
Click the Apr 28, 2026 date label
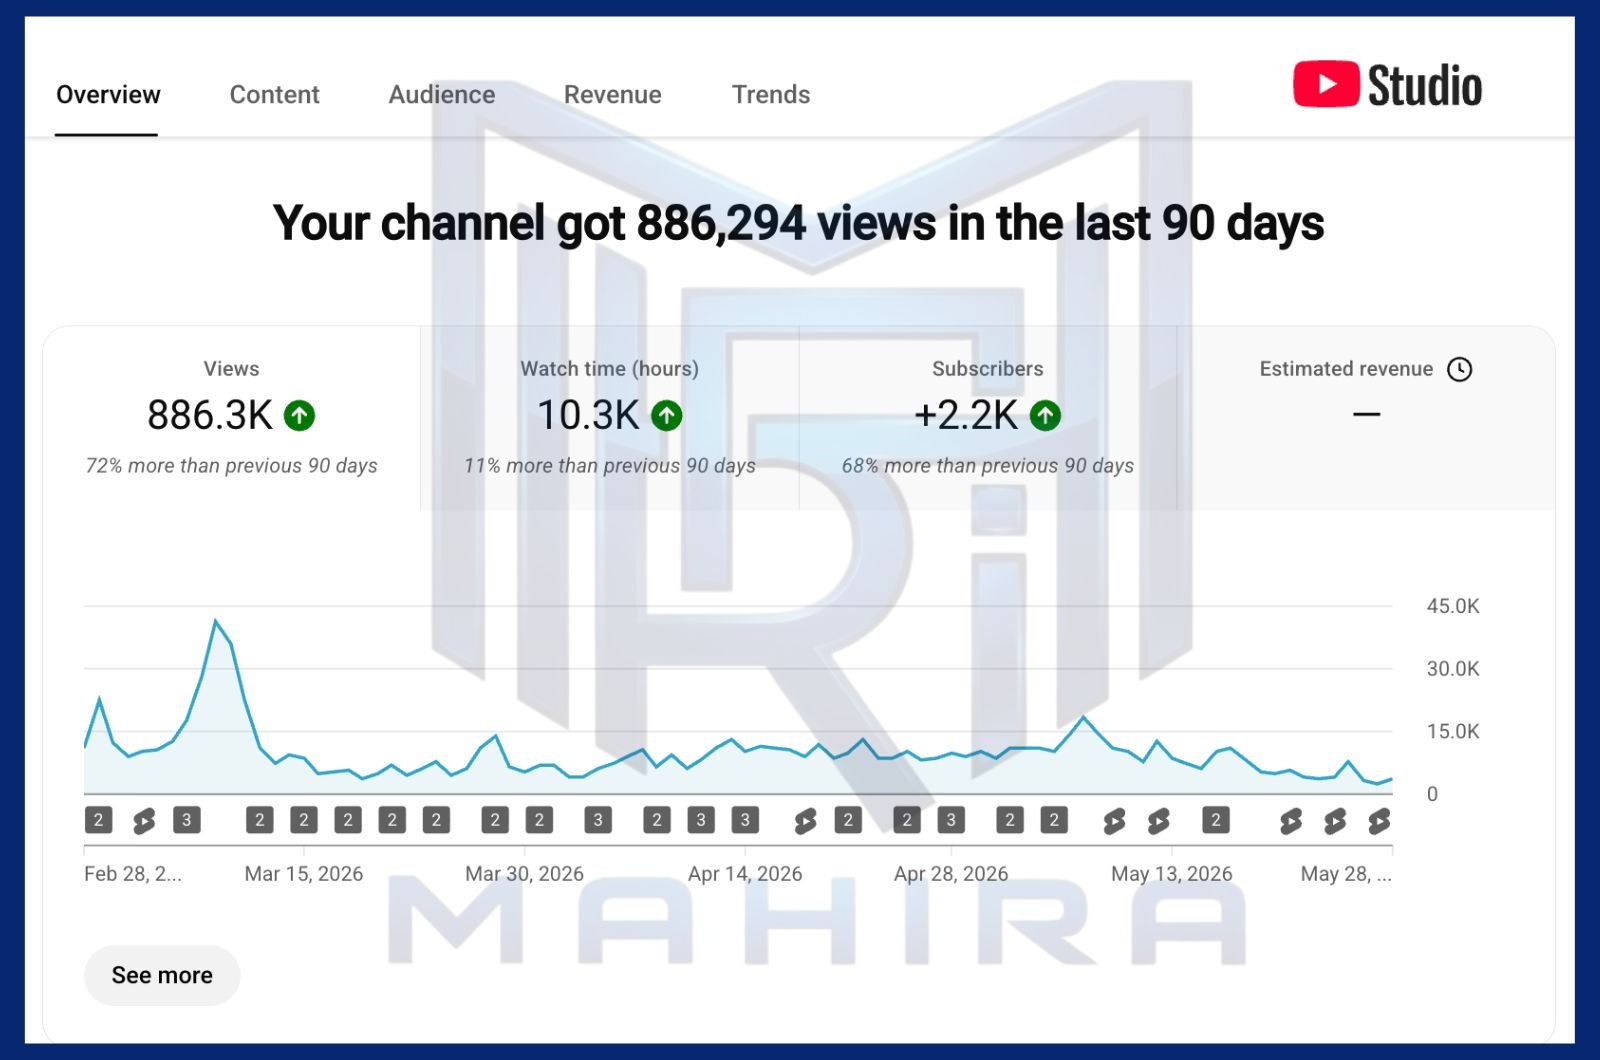pos(951,874)
